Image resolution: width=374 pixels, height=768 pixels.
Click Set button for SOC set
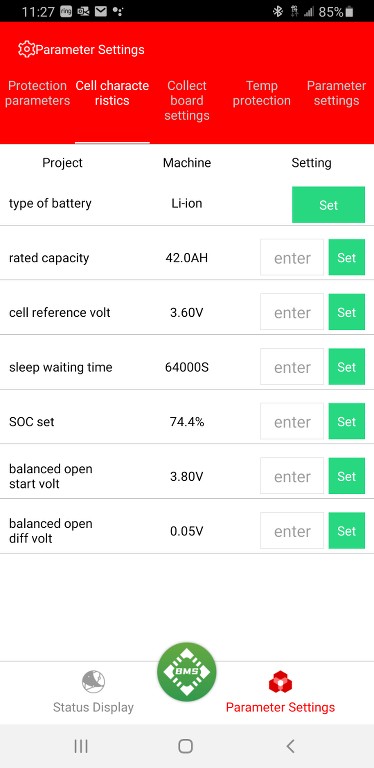[347, 422]
